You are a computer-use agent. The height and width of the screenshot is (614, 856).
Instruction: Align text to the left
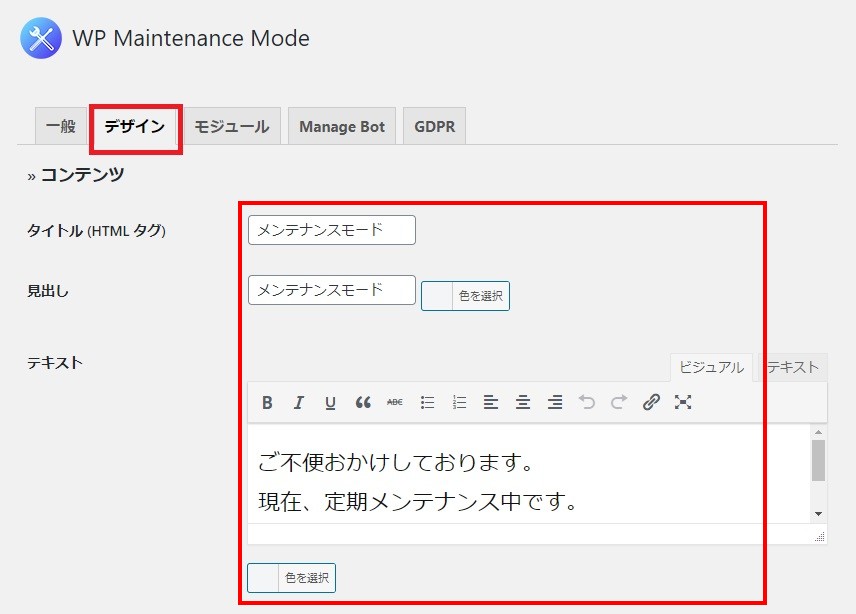click(491, 403)
